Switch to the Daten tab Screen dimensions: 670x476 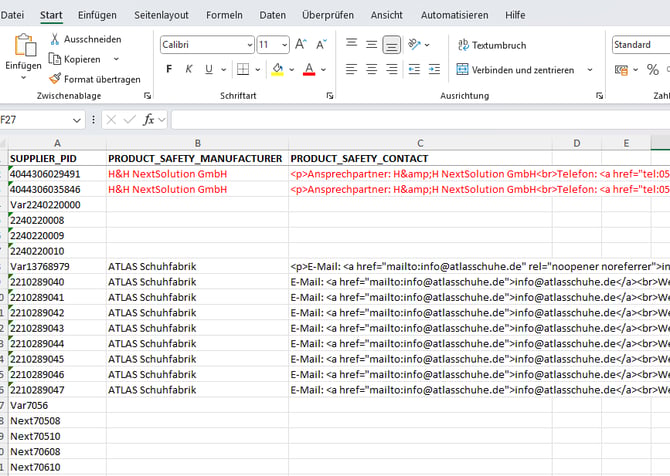point(272,15)
